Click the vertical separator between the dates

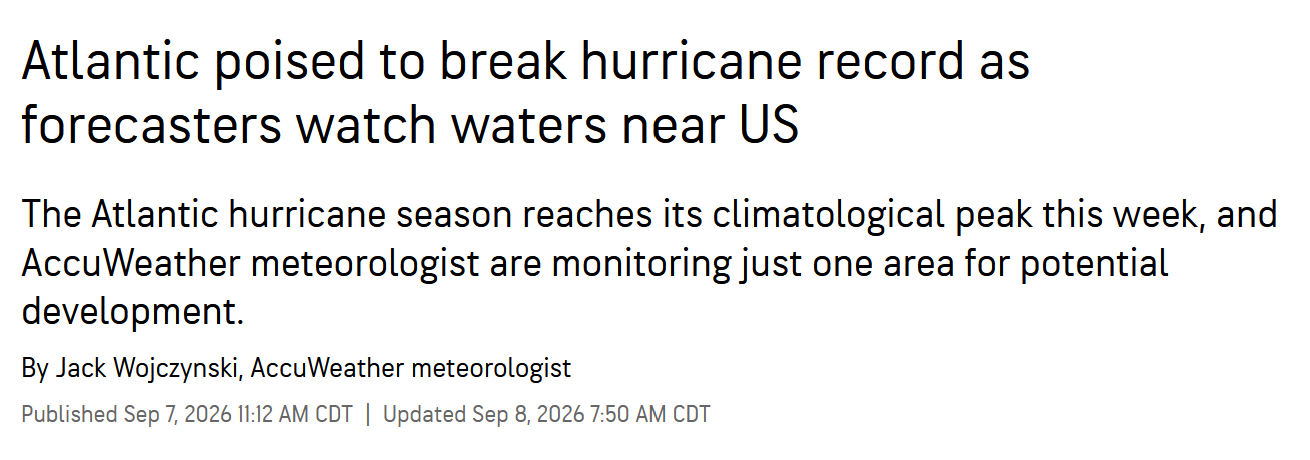pos(368,414)
